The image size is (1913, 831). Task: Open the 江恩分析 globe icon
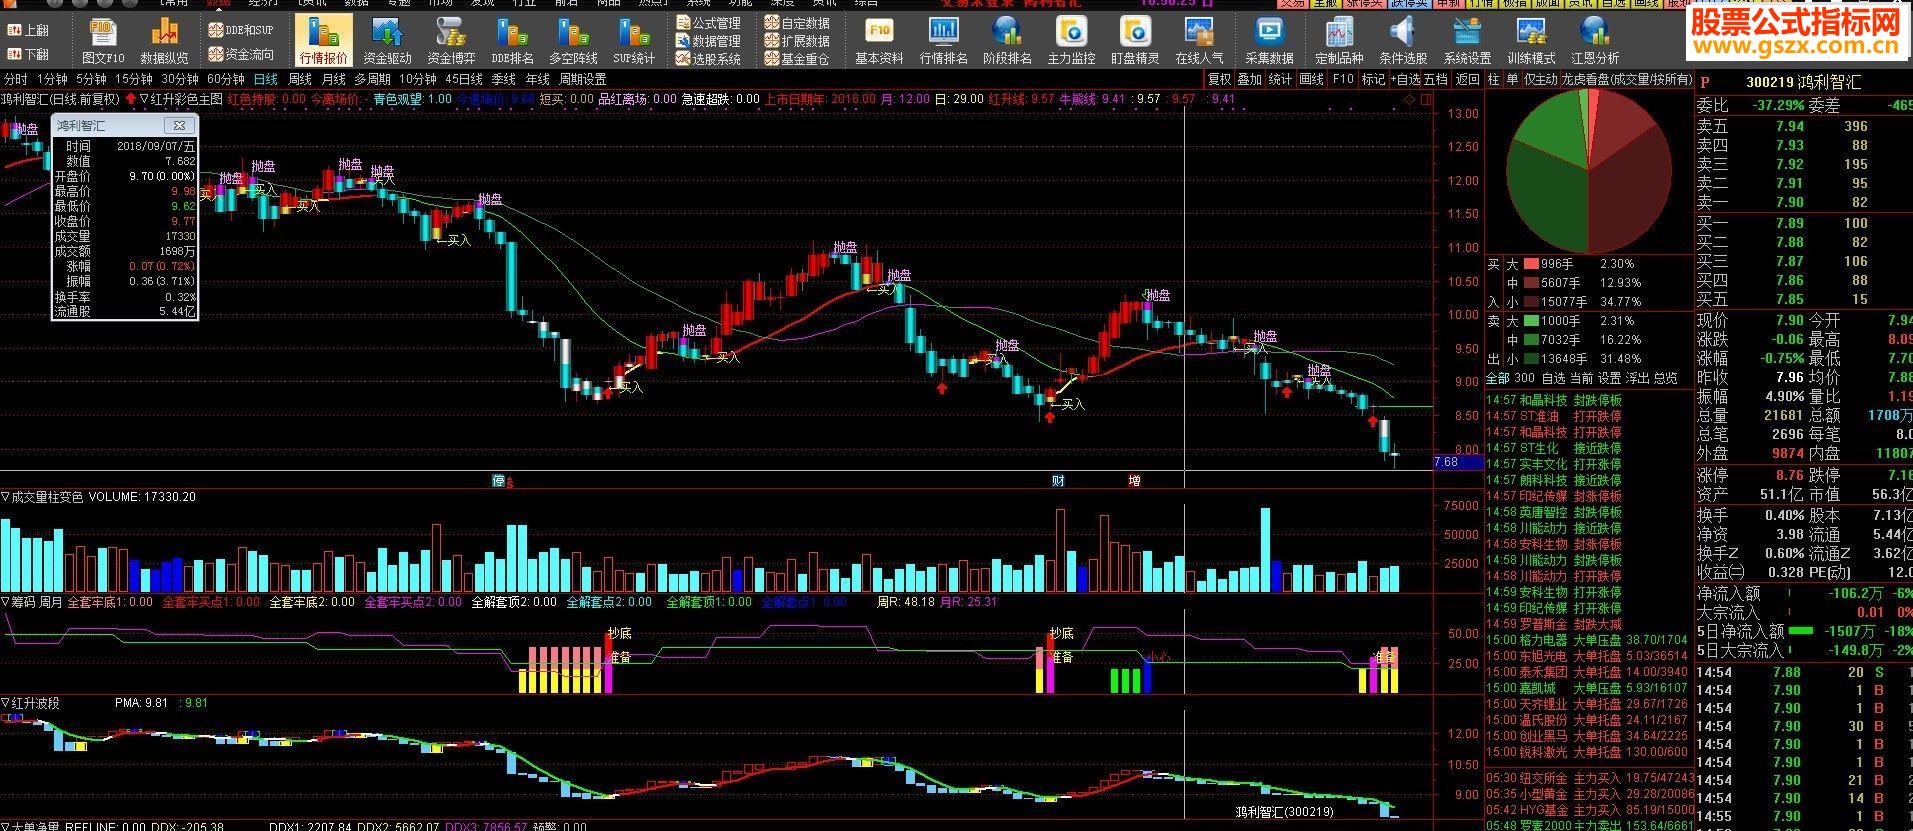point(1595,41)
